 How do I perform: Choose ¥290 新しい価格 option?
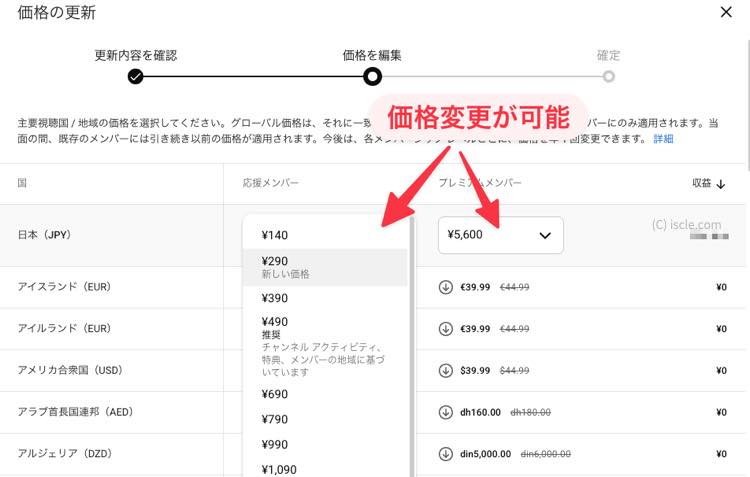point(325,267)
